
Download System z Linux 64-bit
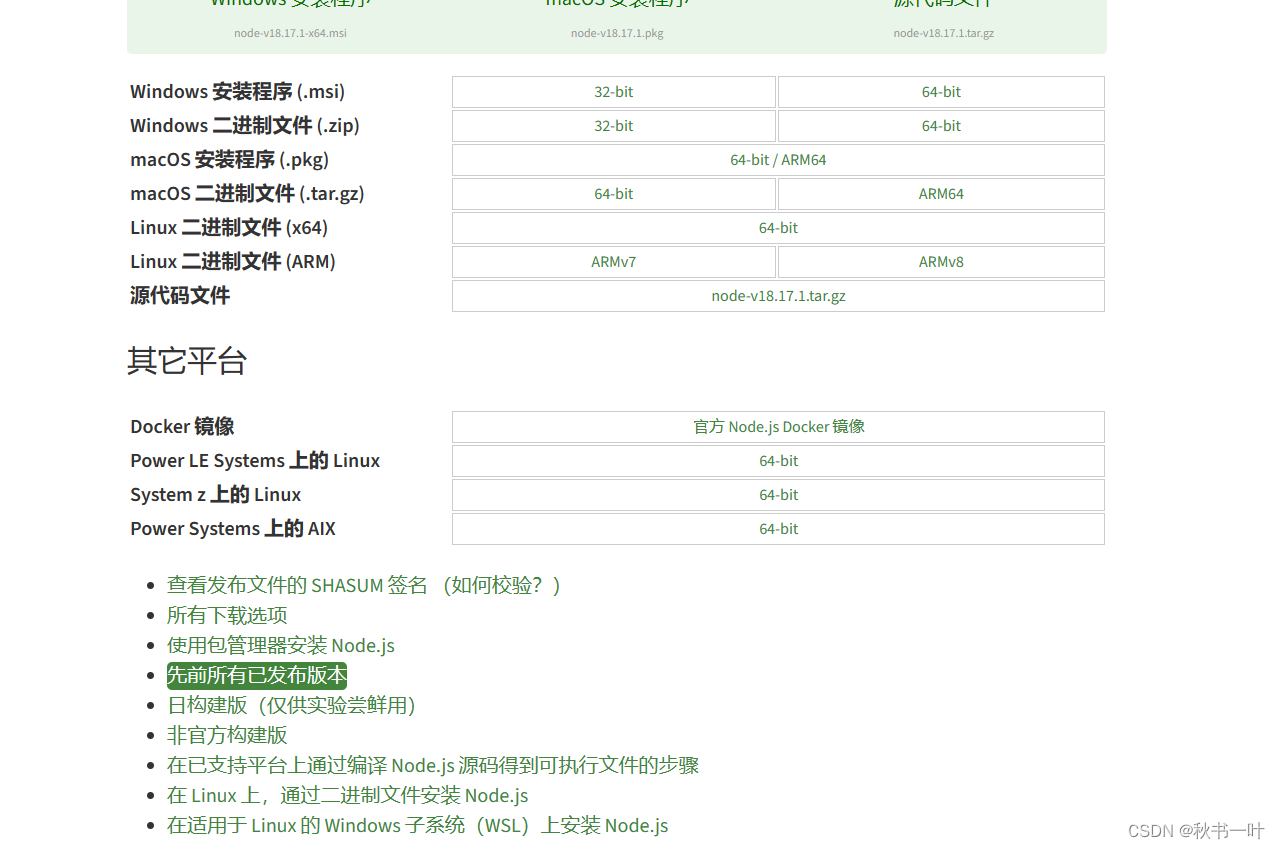point(778,495)
